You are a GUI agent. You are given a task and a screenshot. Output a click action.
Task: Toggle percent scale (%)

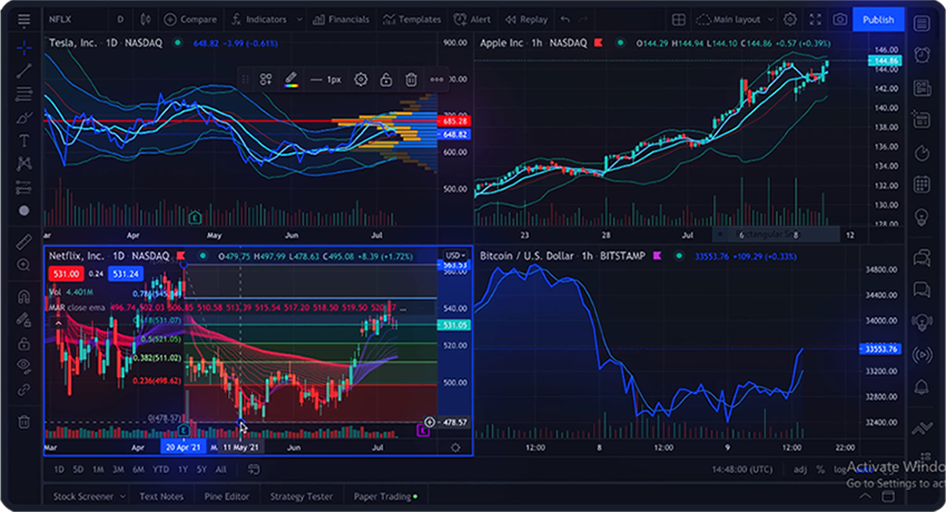821,469
